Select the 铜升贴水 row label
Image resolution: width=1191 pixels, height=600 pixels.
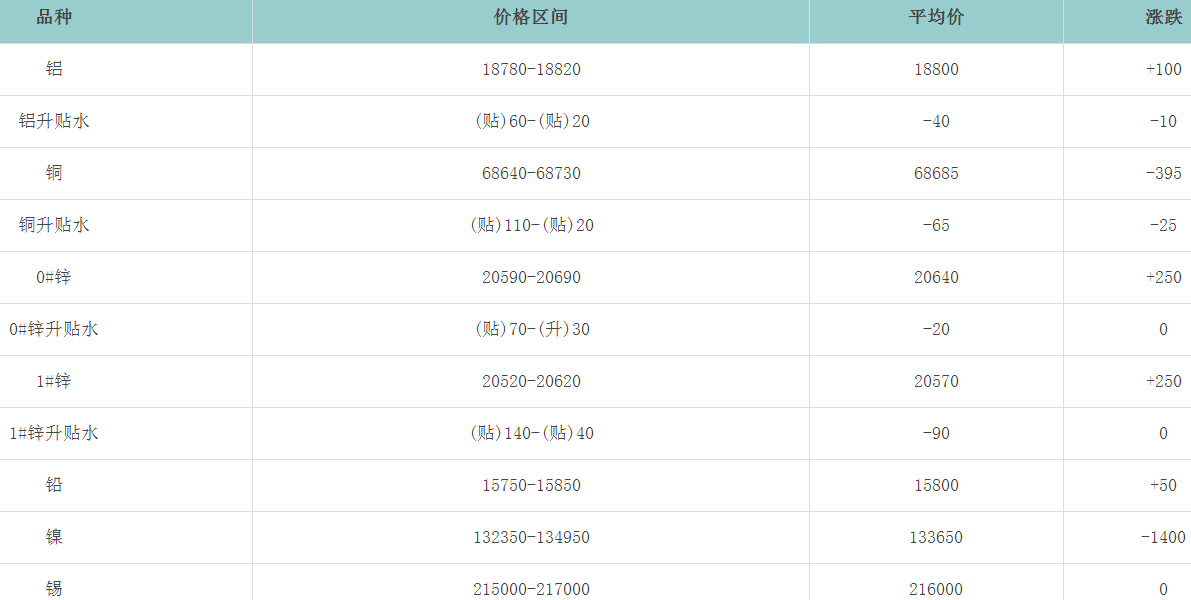[x=54, y=225]
